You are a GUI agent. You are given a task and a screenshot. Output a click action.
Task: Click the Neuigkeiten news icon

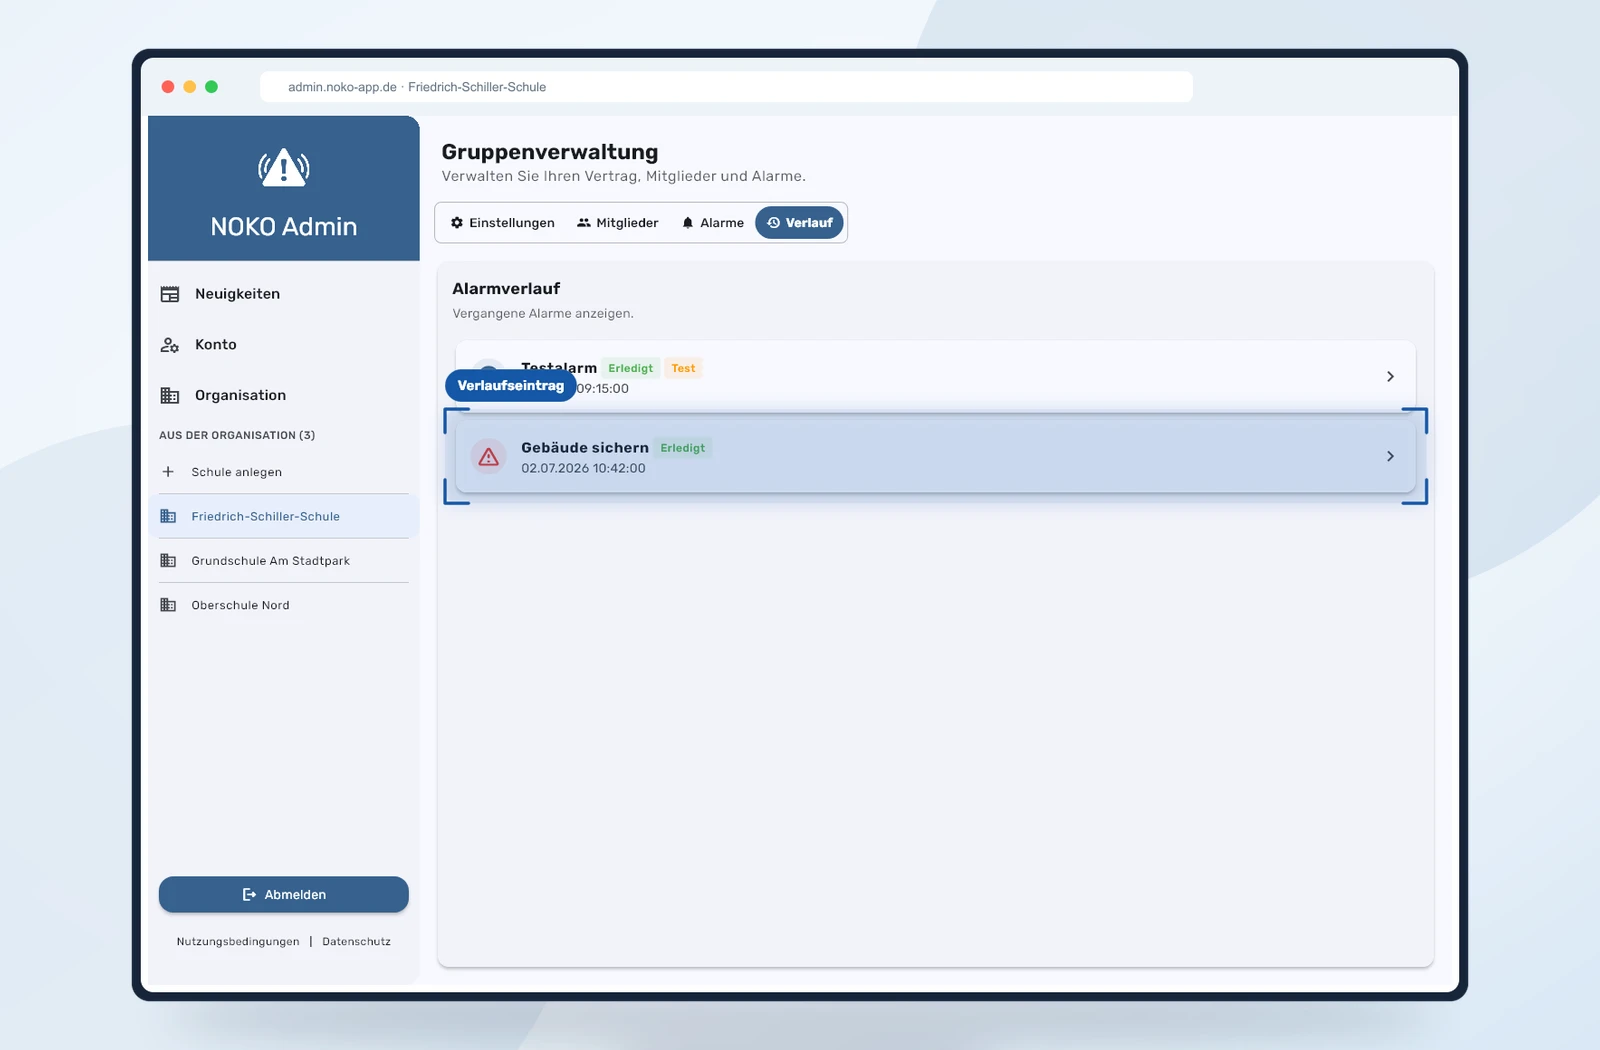tap(170, 294)
